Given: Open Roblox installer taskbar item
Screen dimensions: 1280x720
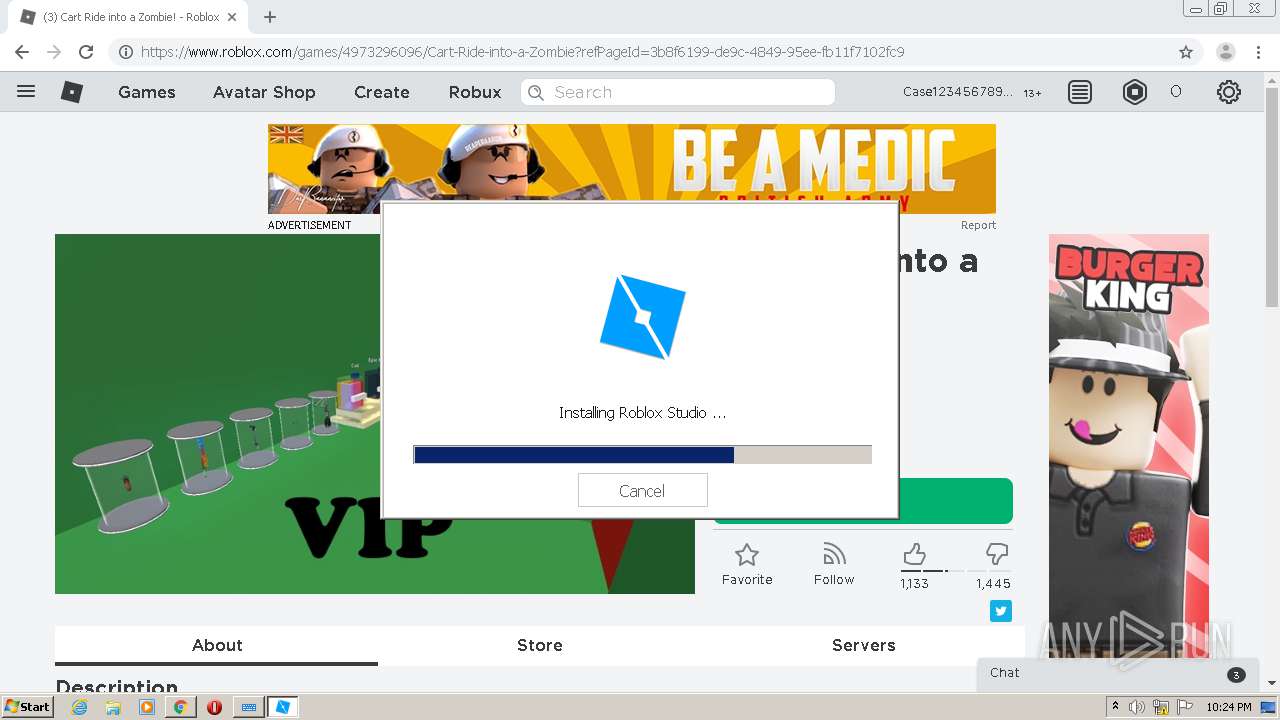Looking at the screenshot, I should pos(283,707).
